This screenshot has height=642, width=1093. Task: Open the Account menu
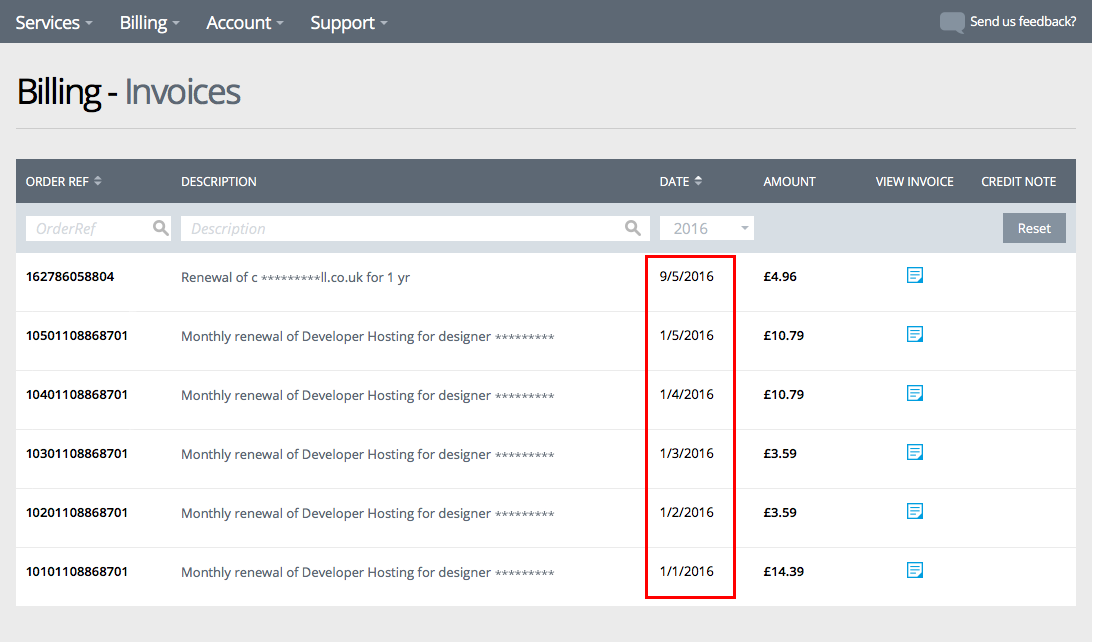[245, 22]
